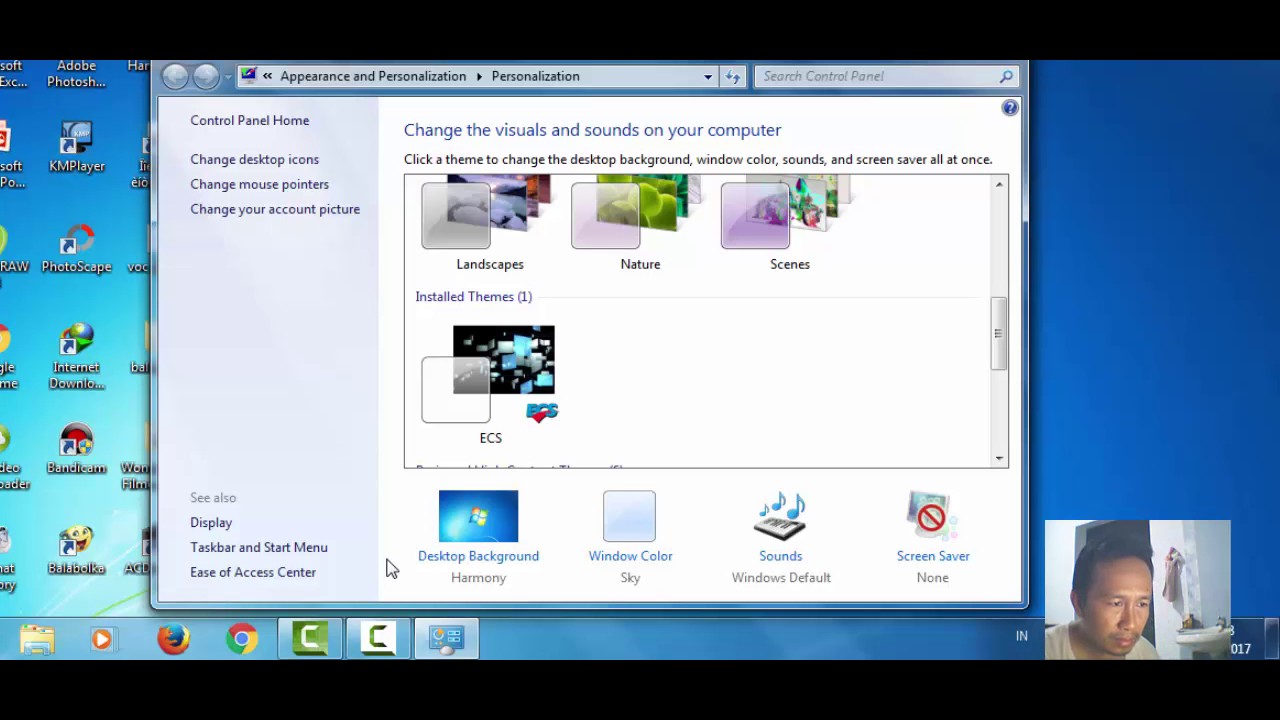Open the KMPlayer desktop shortcut

(77, 147)
